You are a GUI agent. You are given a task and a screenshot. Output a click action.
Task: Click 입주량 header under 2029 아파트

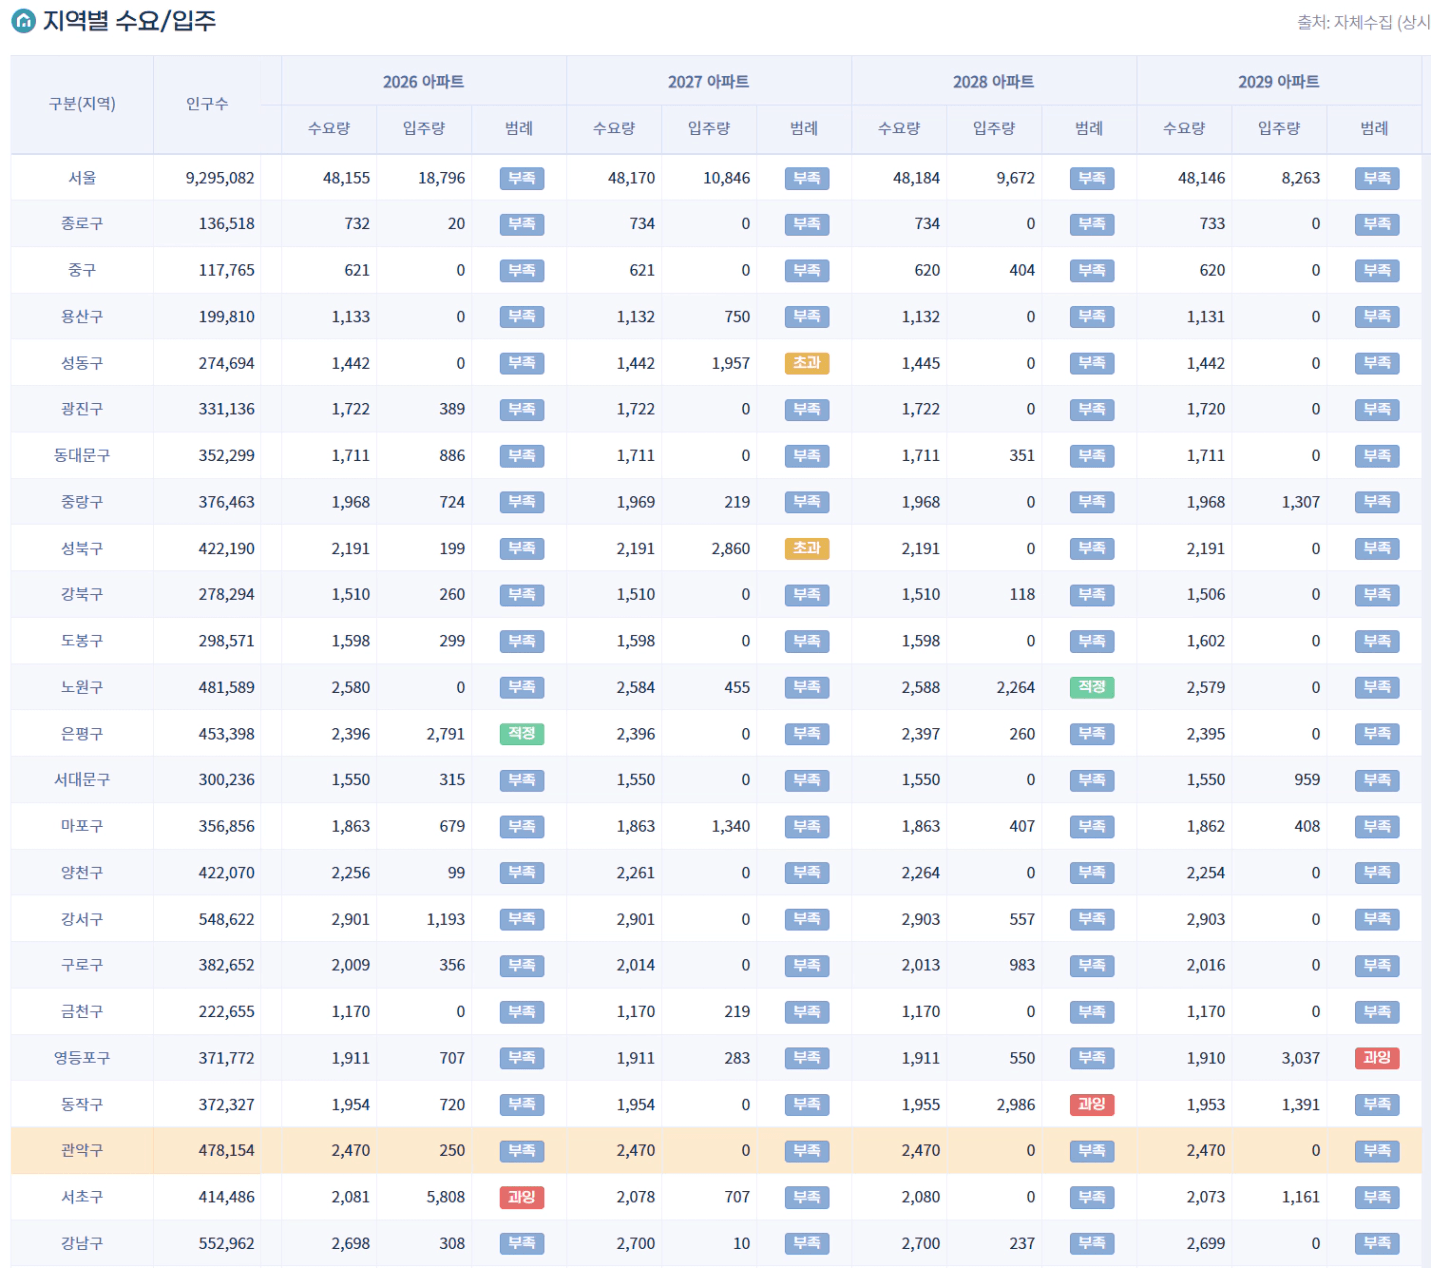click(x=1279, y=128)
